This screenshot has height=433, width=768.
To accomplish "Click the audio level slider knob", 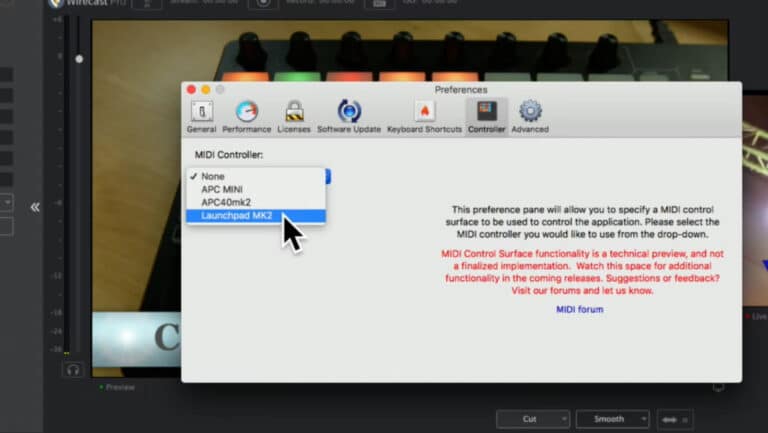I will pos(79,59).
